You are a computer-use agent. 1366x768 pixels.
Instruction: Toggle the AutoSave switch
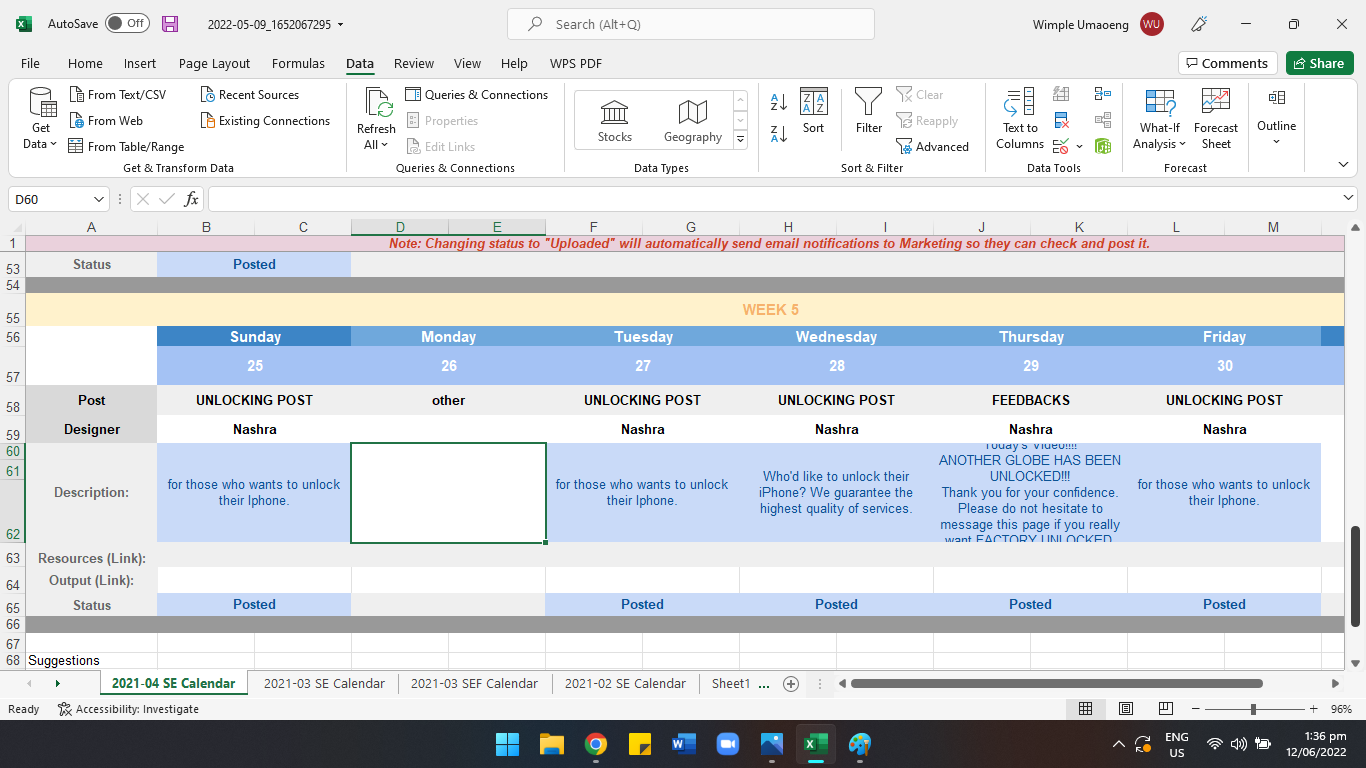click(127, 24)
